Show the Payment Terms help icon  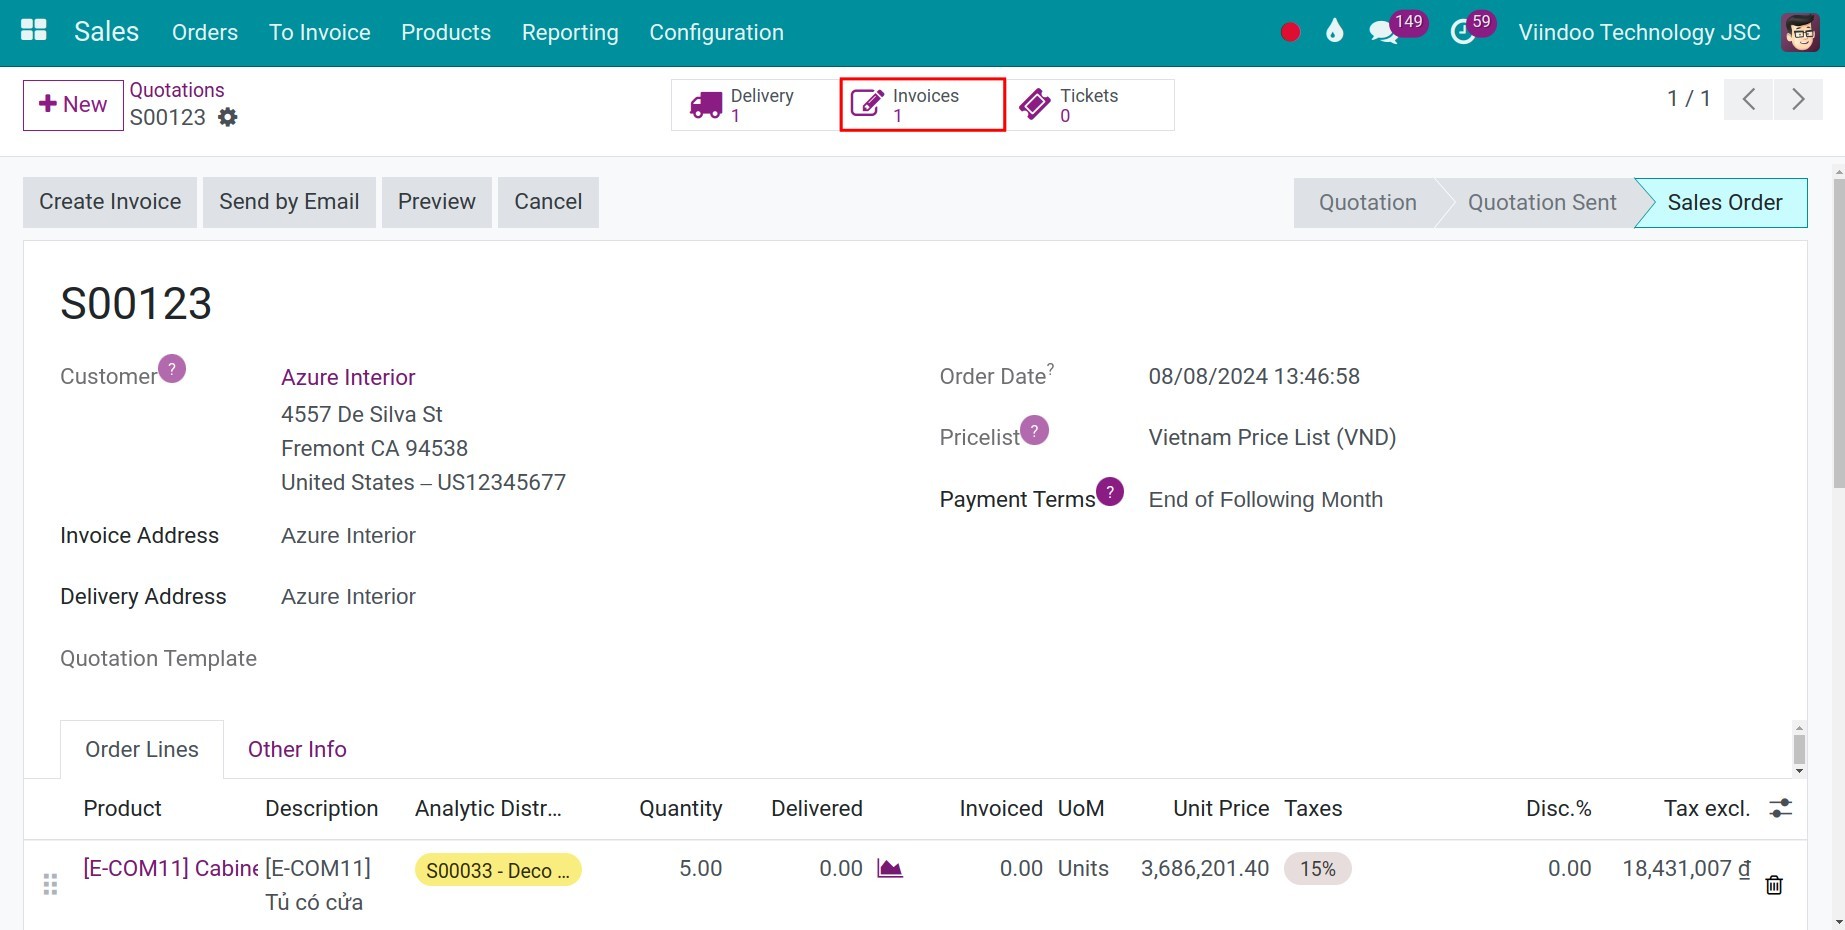coord(1110,491)
